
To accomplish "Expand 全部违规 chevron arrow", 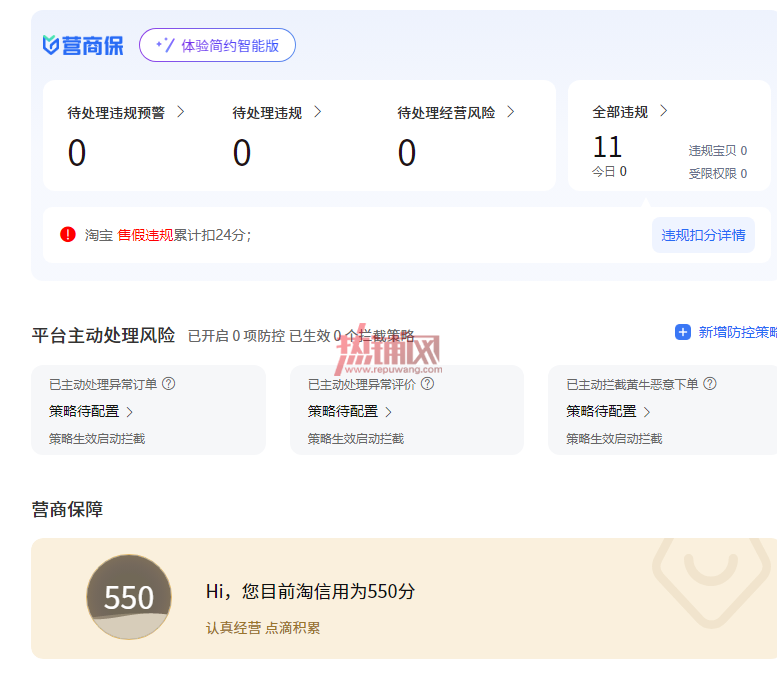I will (664, 111).
